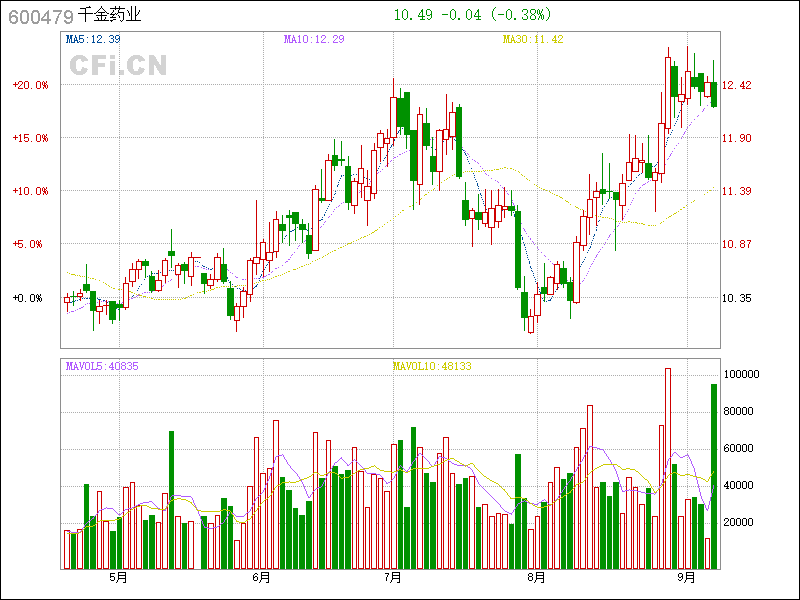Select the MA5:12.39 indicator label
Image resolution: width=800 pixels, height=600 pixels.
(93, 39)
